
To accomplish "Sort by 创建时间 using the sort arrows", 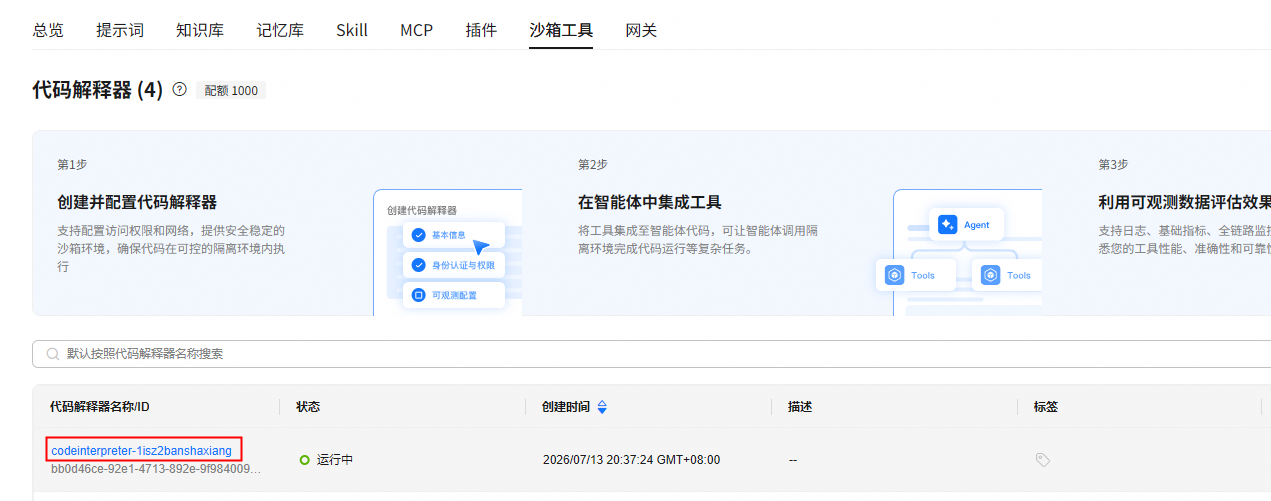I will pos(602,407).
